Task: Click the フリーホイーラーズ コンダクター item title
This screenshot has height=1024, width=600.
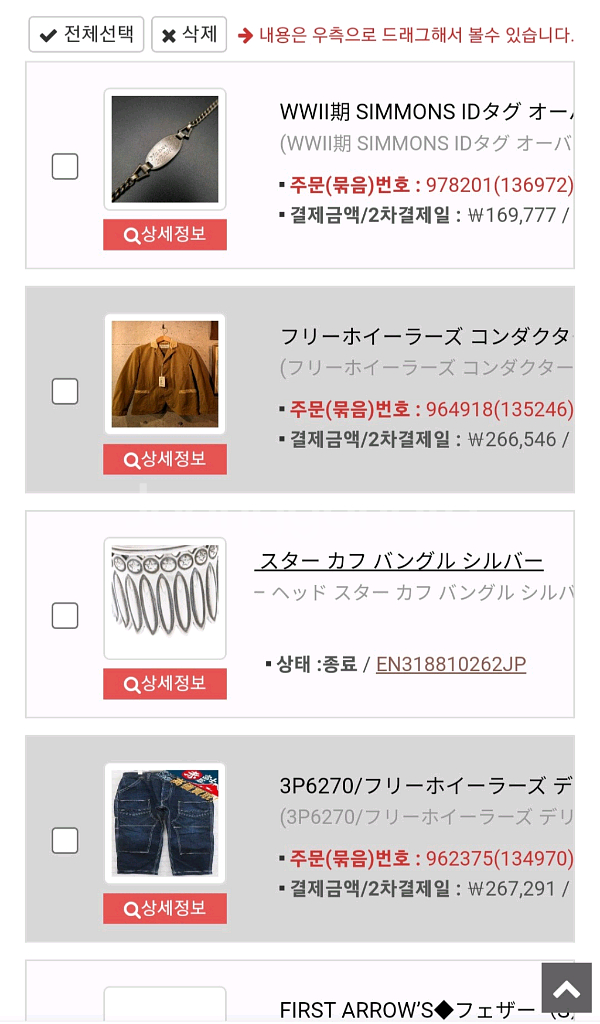Action: [x=425, y=336]
